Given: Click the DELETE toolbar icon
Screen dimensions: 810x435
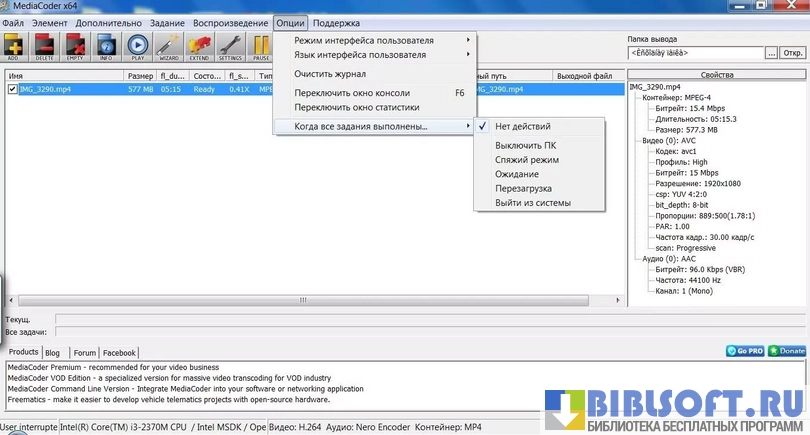Looking at the screenshot, I should tap(45, 46).
